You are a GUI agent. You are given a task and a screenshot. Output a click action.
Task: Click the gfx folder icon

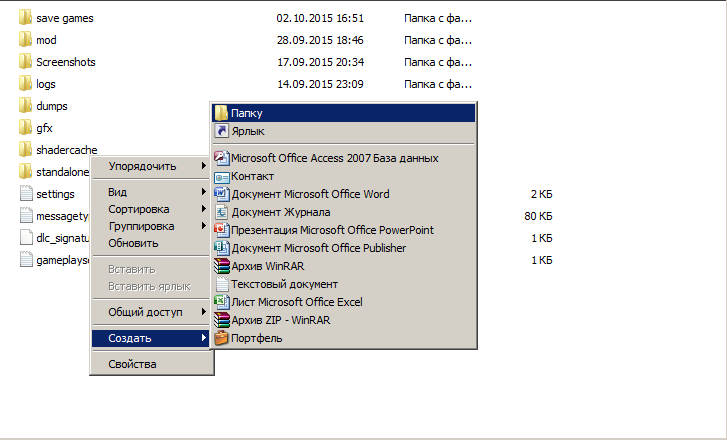[26, 128]
